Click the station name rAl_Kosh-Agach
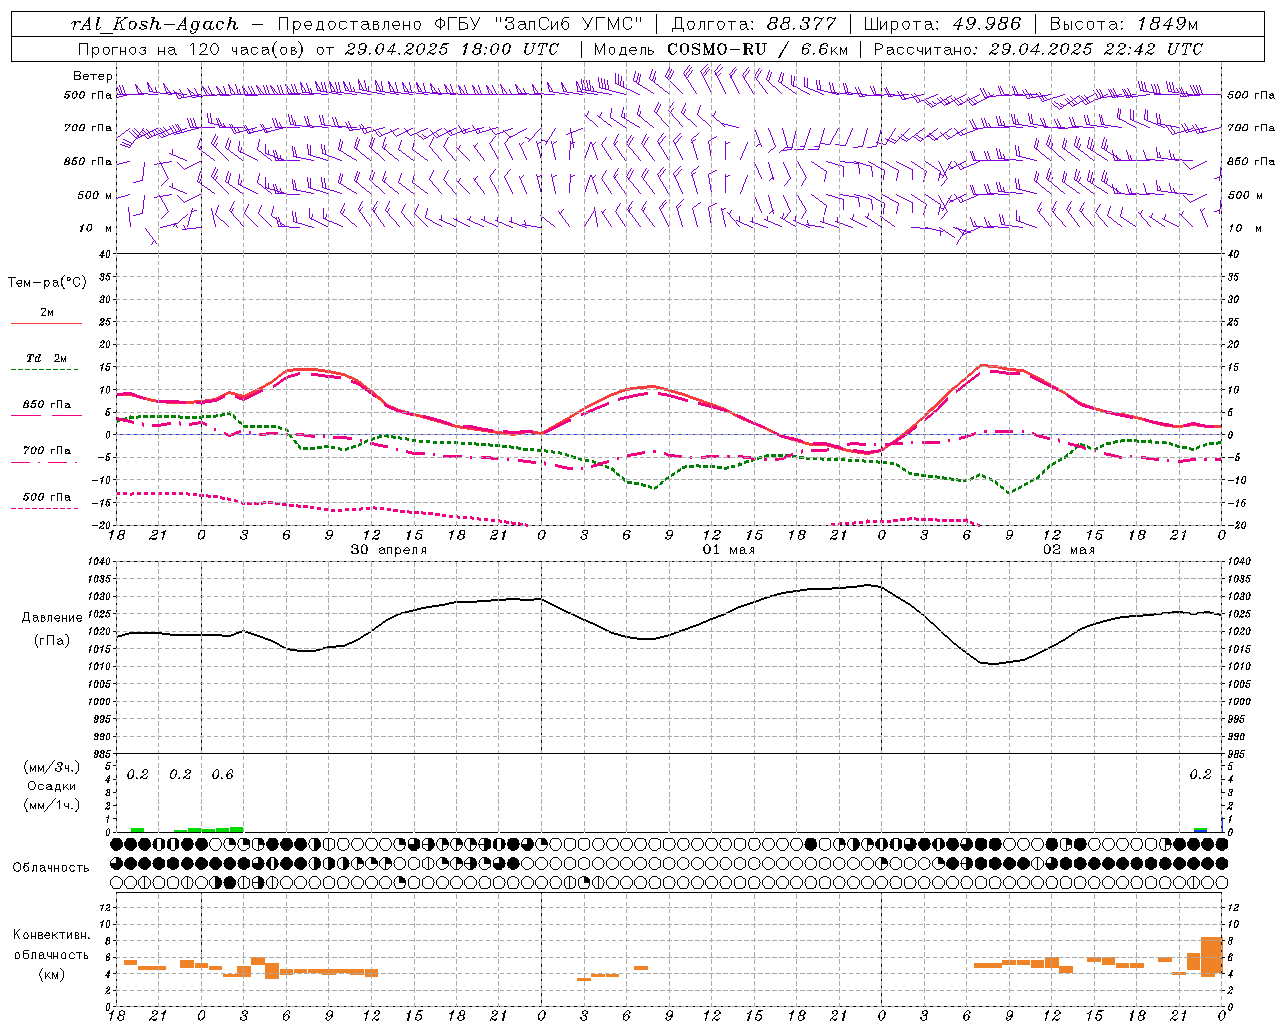This screenshot has width=1280, height=1024. click(155, 24)
